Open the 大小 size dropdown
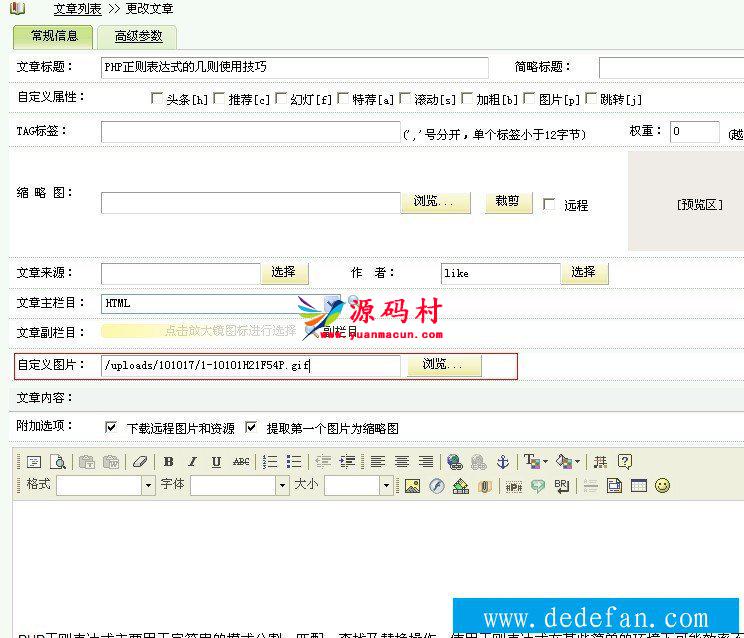The width and height of the screenshot is (744, 638). (386, 485)
